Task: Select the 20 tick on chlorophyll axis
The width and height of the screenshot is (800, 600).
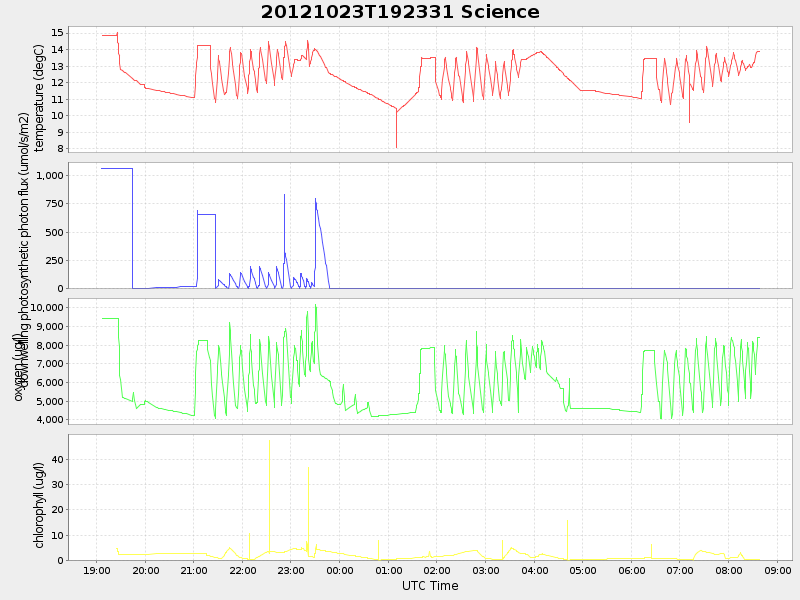Action: coord(57,510)
